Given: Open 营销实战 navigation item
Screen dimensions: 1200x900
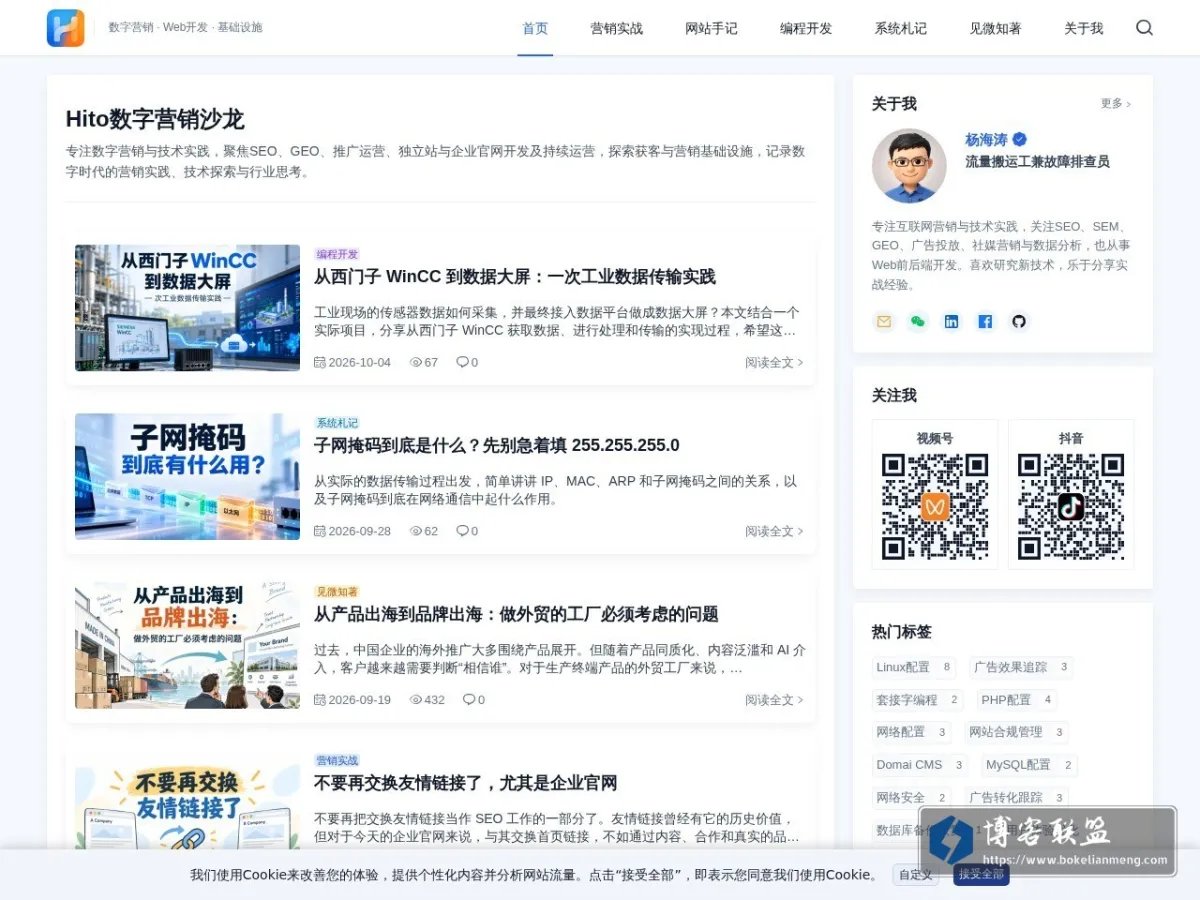Looking at the screenshot, I should (x=617, y=28).
